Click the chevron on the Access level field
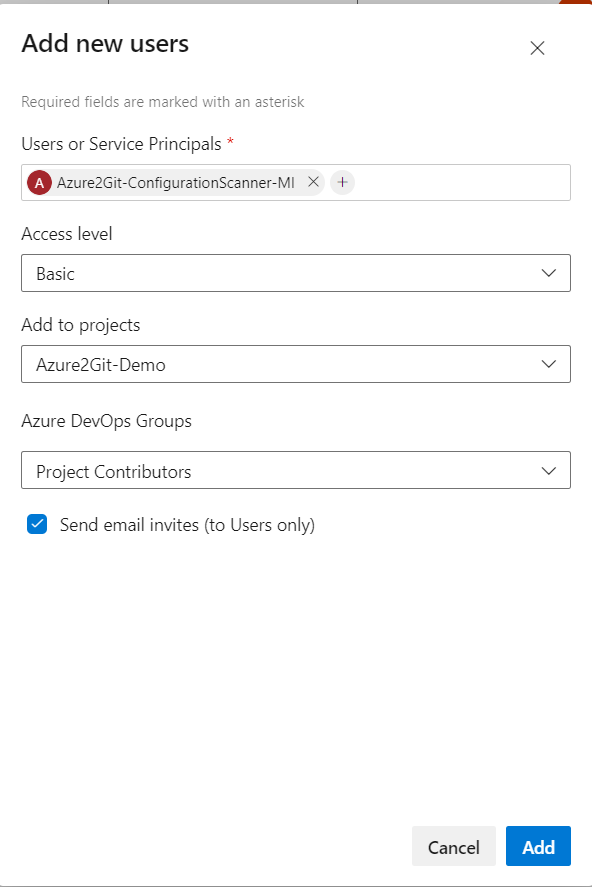592x887 pixels. pyautogui.click(x=548, y=272)
